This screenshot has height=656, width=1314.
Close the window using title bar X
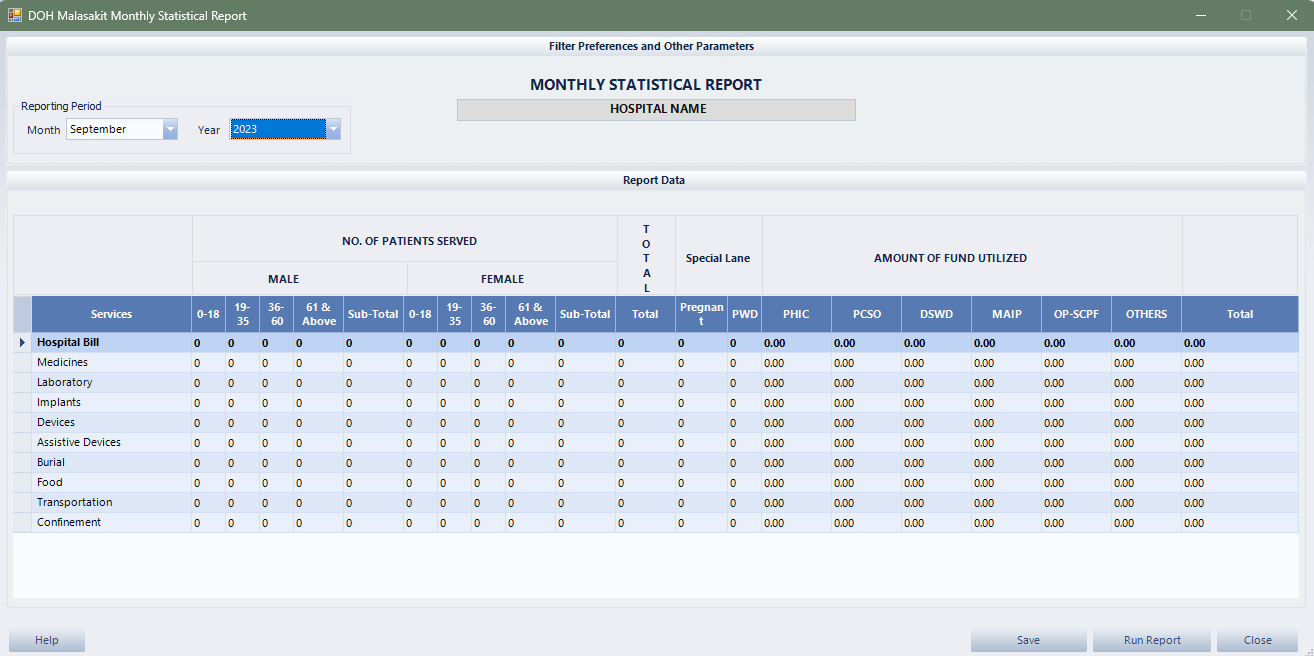tap(1291, 15)
